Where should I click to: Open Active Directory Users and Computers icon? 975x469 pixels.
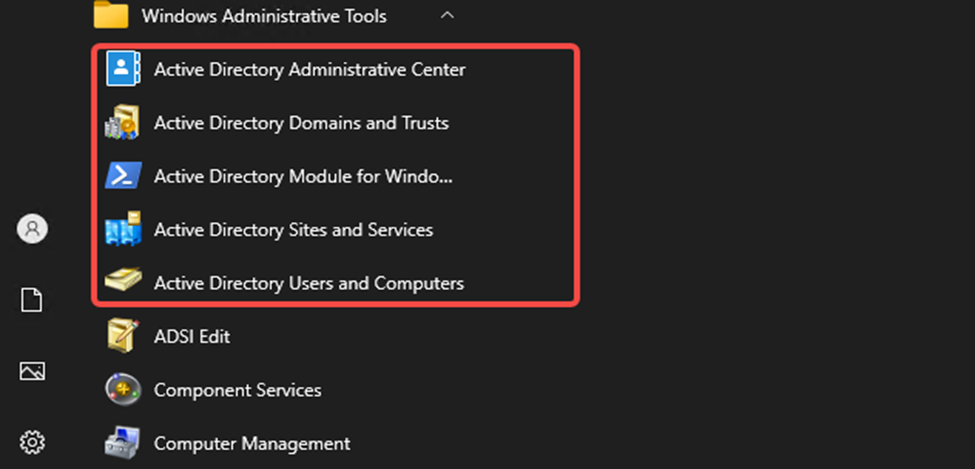pos(122,281)
